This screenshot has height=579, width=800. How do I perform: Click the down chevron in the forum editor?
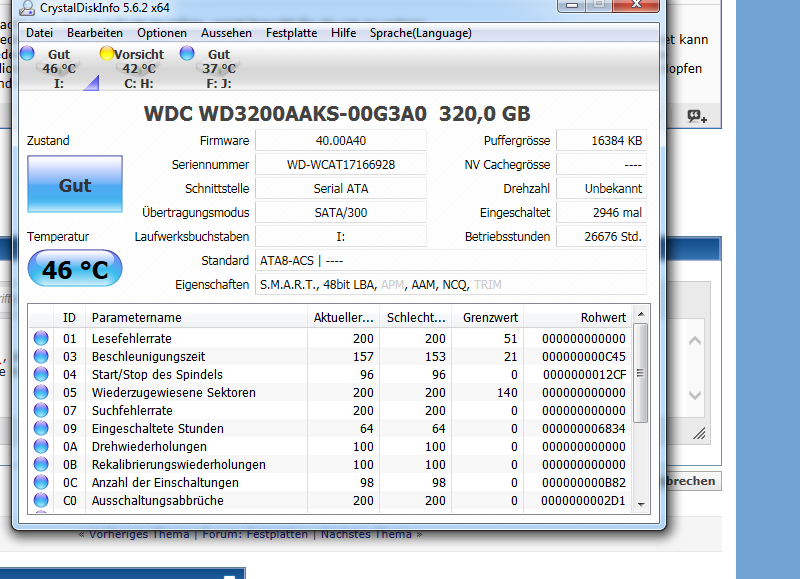(x=695, y=395)
